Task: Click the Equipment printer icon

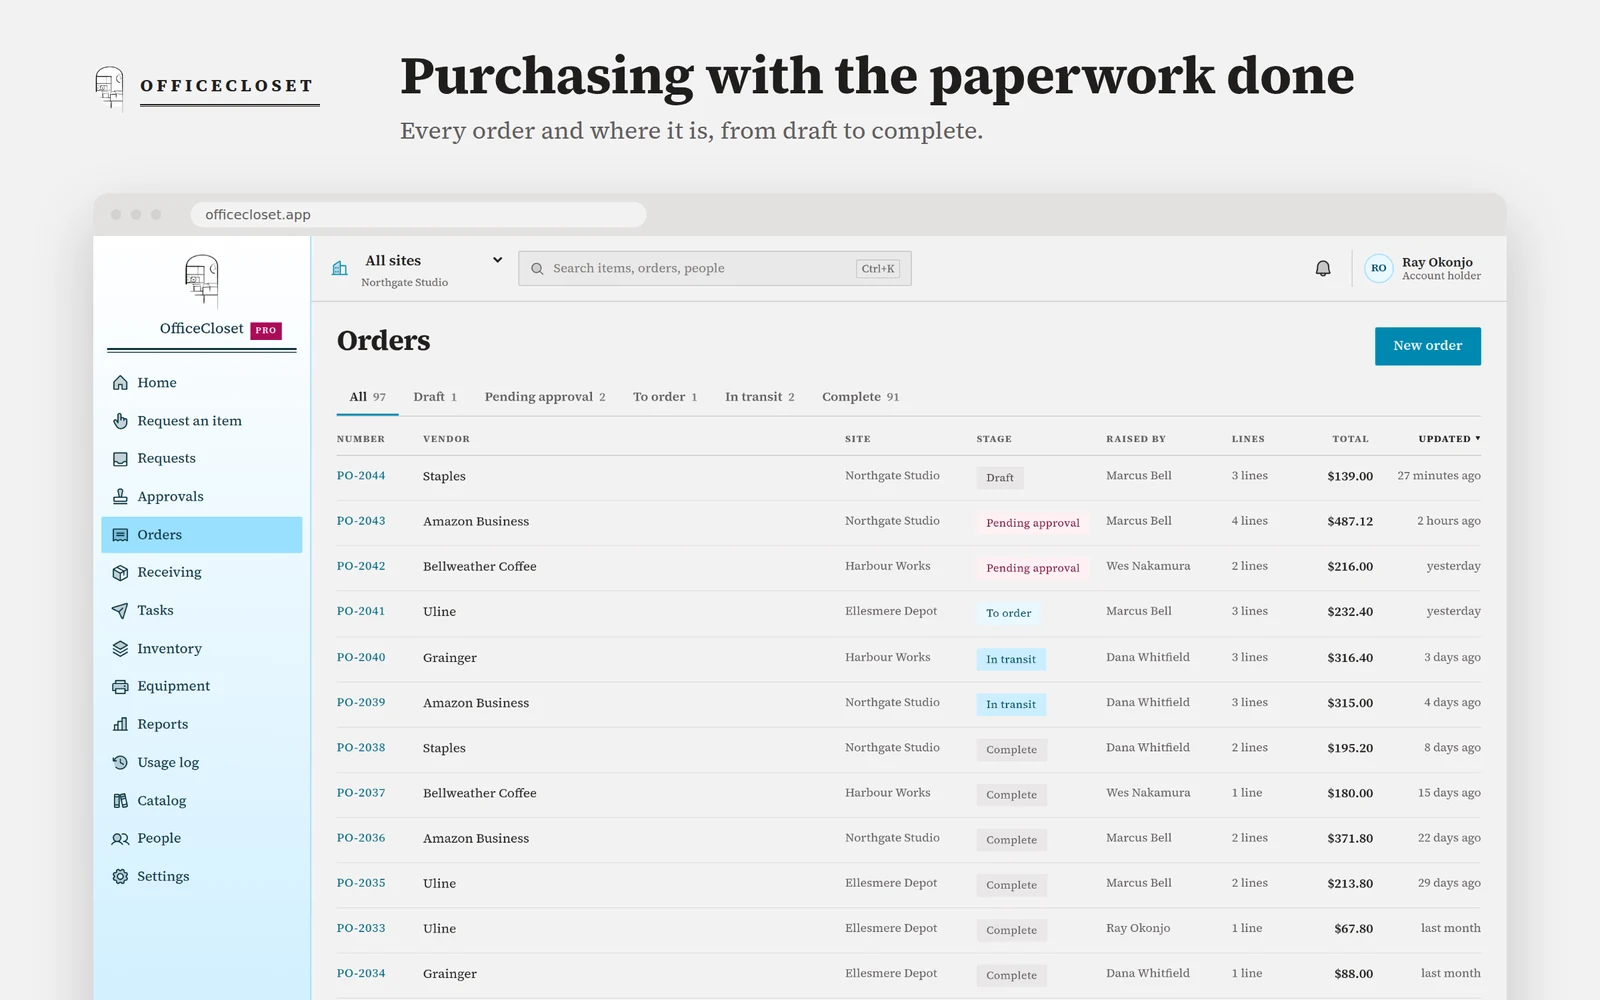Action: click(120, 687)
